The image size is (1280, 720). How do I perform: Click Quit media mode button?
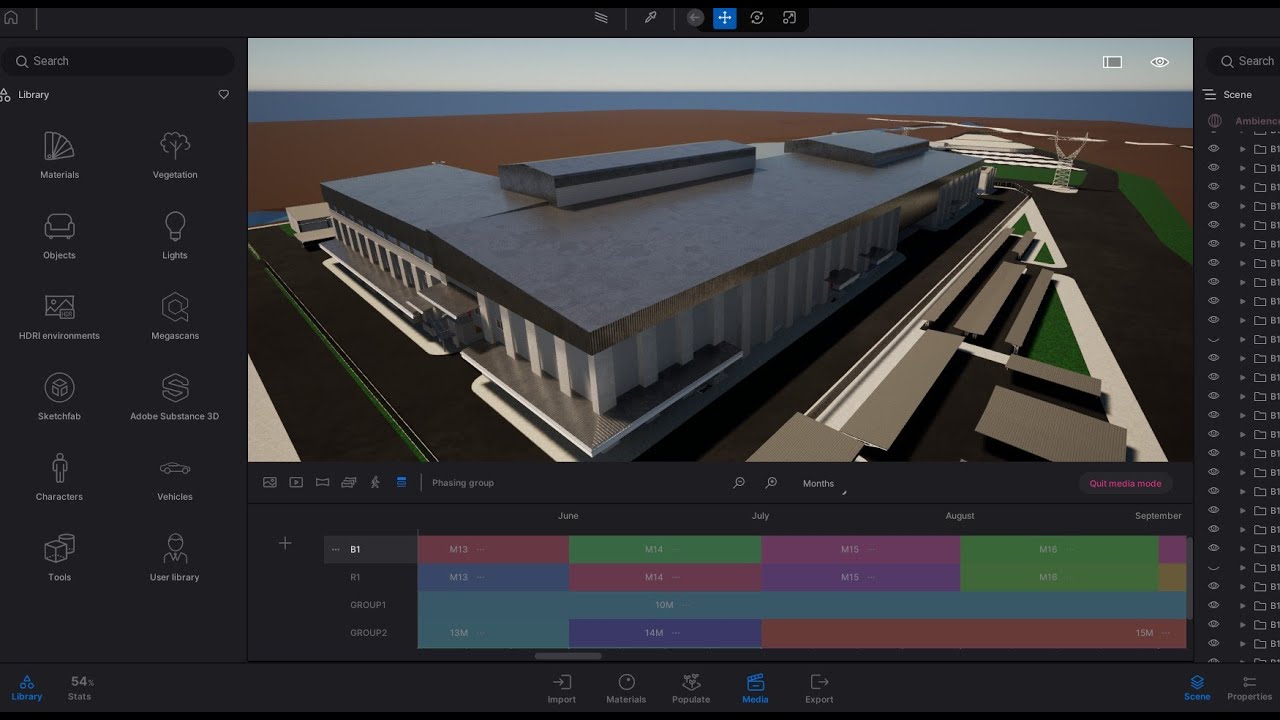coord(1125,484)
